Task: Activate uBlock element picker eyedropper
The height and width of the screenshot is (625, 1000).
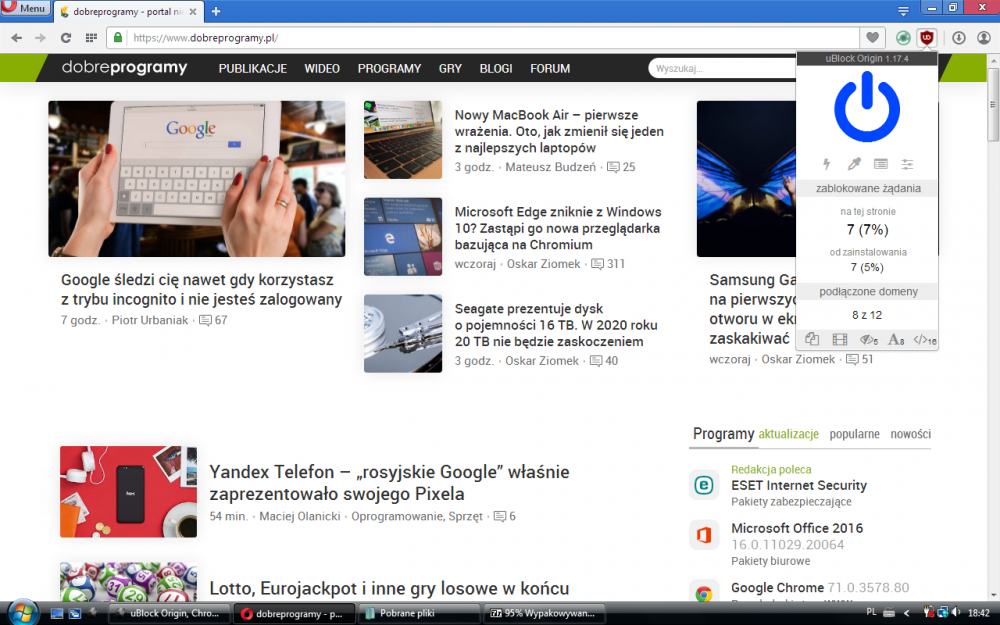Action: pos(854,164)
